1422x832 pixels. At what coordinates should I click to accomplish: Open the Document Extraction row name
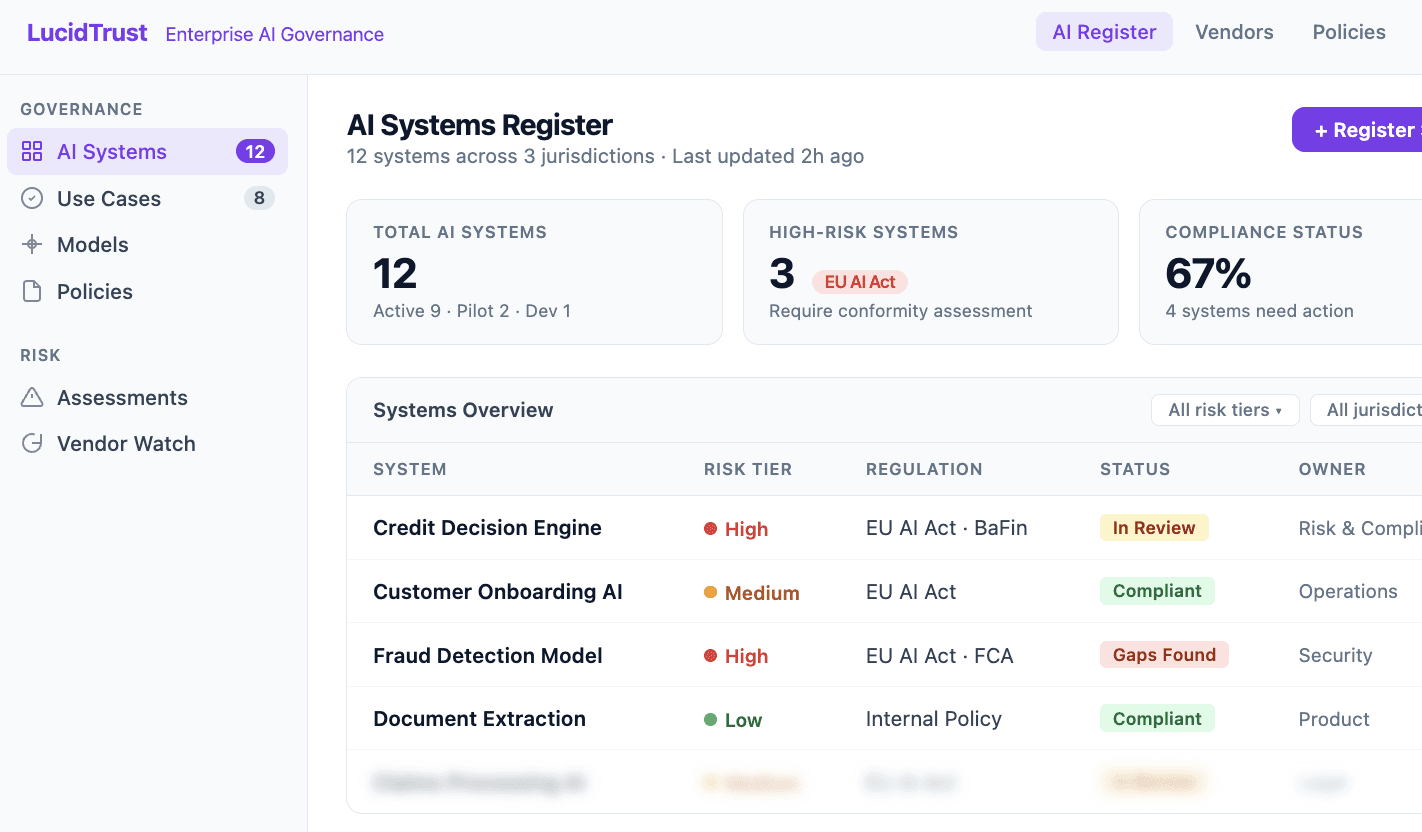479,719
